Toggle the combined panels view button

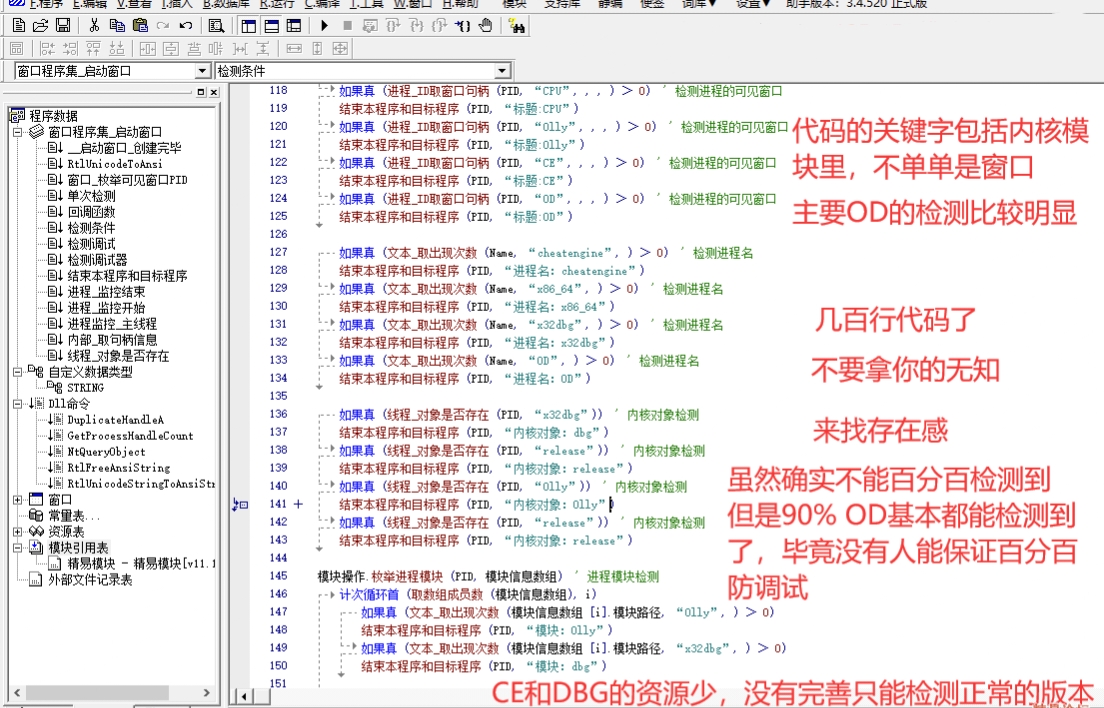click(x=294, y=26)
